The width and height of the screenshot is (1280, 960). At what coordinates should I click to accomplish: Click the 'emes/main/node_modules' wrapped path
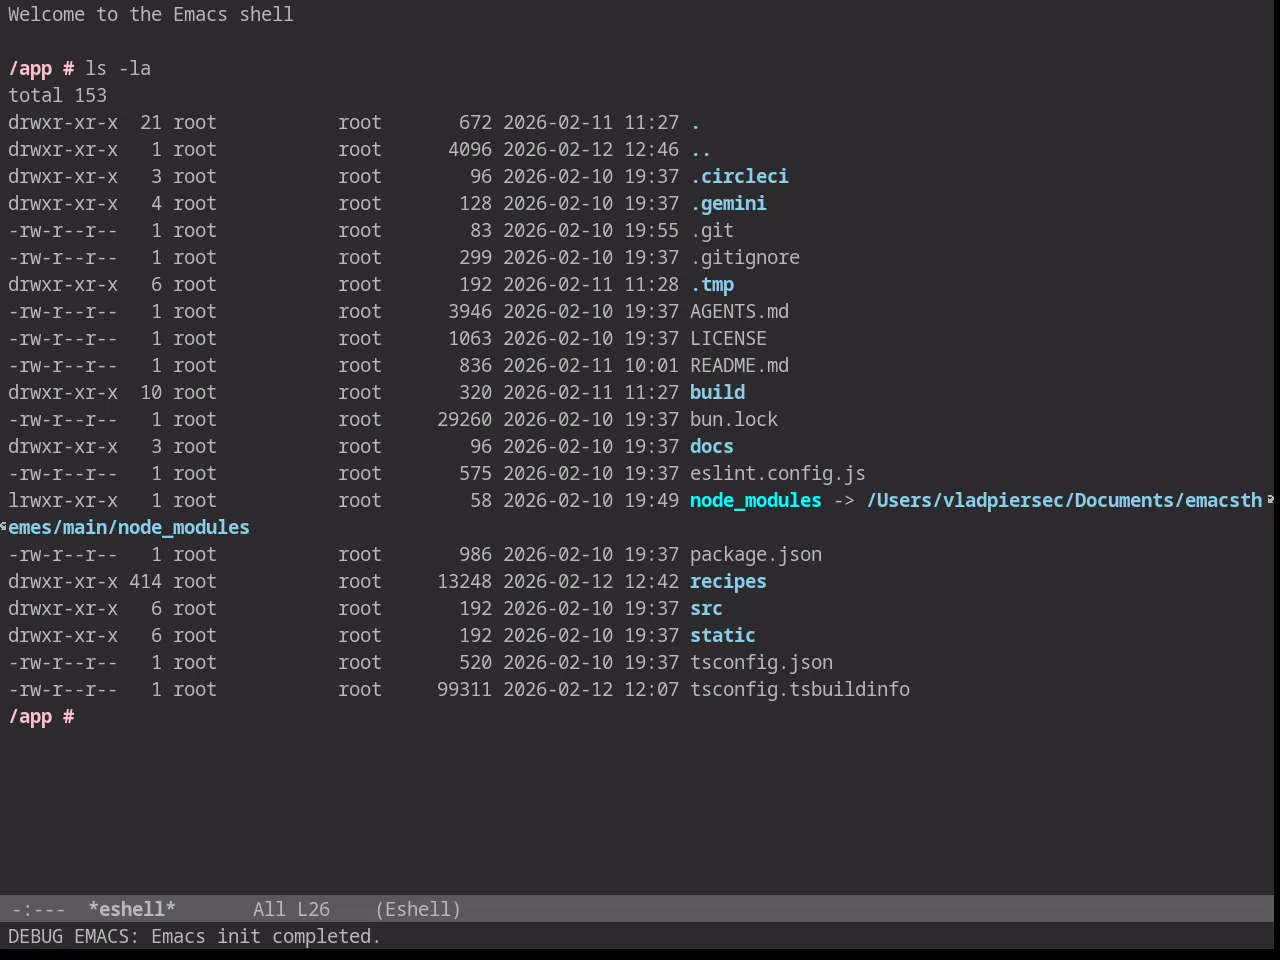(x=129, y=527)
